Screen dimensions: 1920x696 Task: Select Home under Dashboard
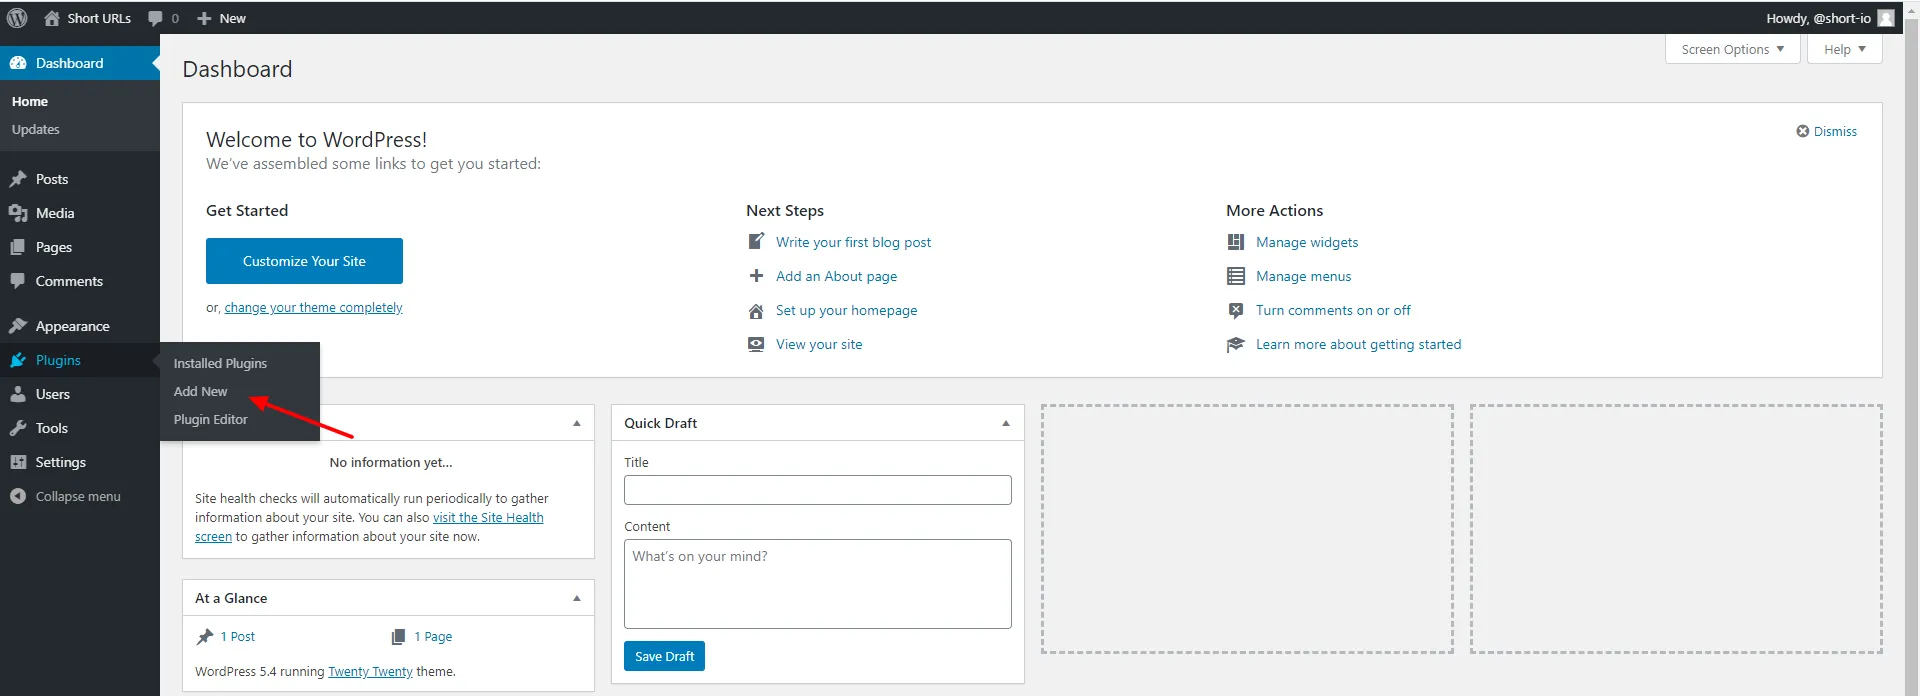coord(30,101)
